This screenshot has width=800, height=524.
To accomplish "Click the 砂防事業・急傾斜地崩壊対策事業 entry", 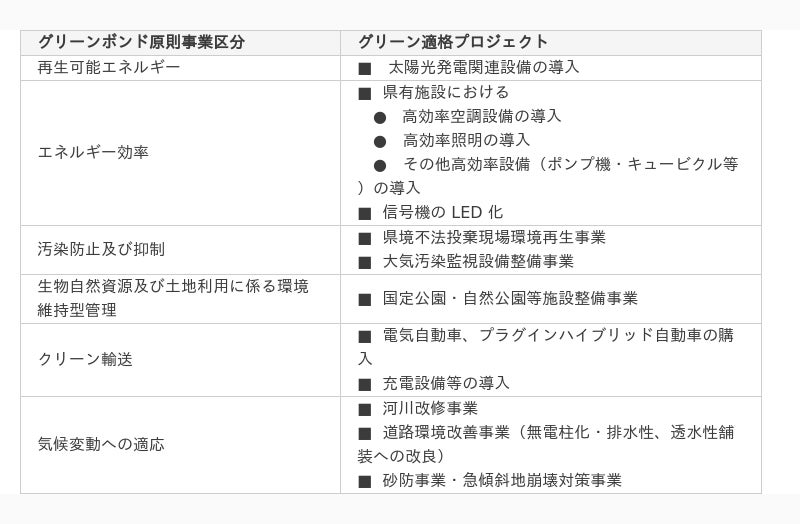I will (x=502, y=480).
